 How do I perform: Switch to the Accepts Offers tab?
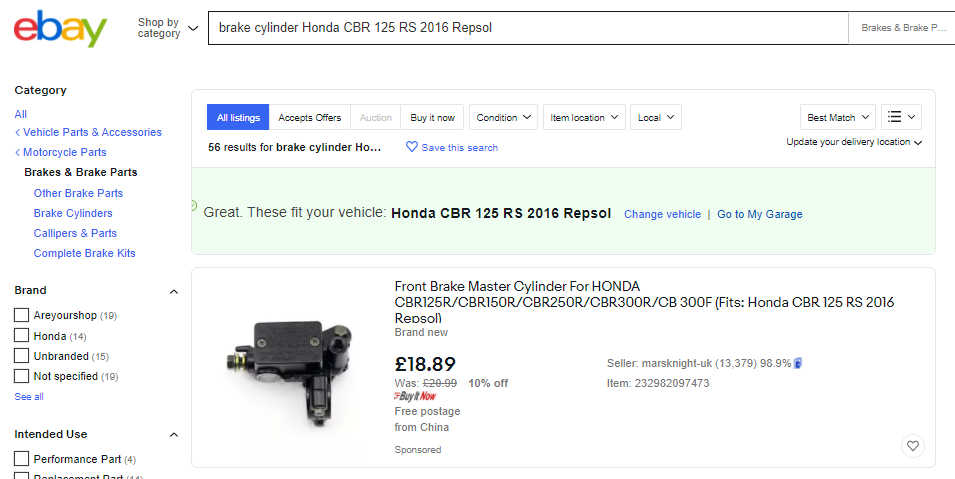click(309, 117)
